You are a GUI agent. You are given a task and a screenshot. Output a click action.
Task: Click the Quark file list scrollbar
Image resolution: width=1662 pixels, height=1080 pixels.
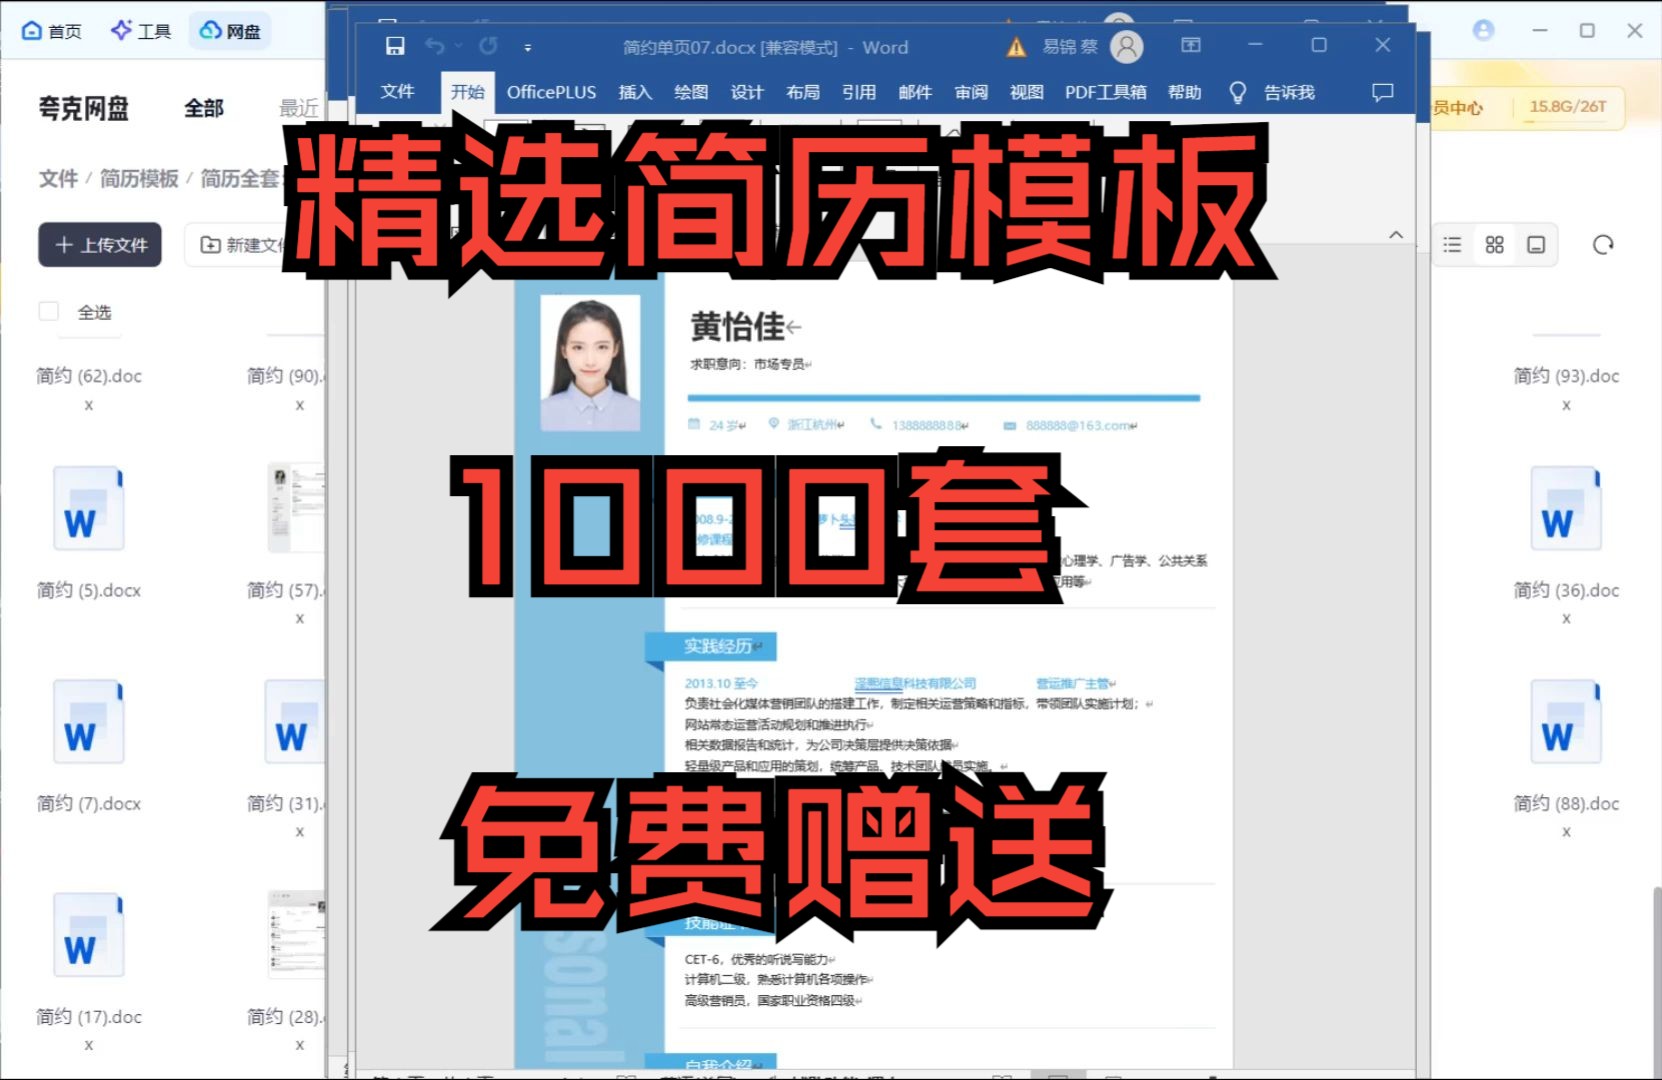click(1656, 984)
